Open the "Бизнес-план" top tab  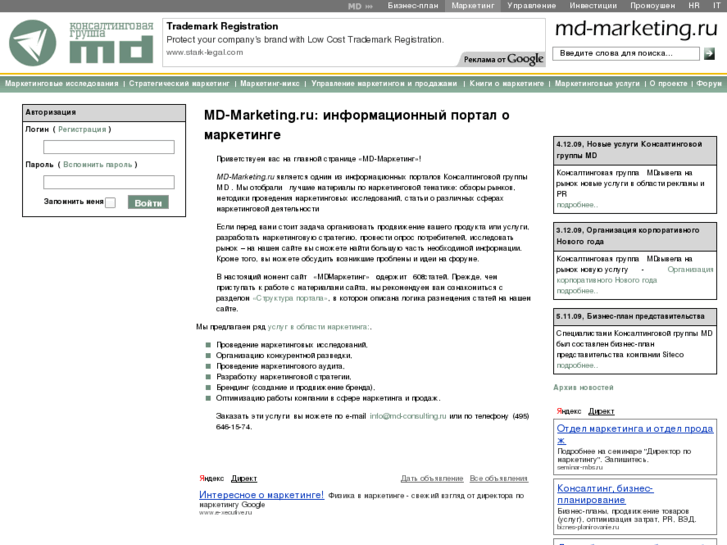(413, 6)
